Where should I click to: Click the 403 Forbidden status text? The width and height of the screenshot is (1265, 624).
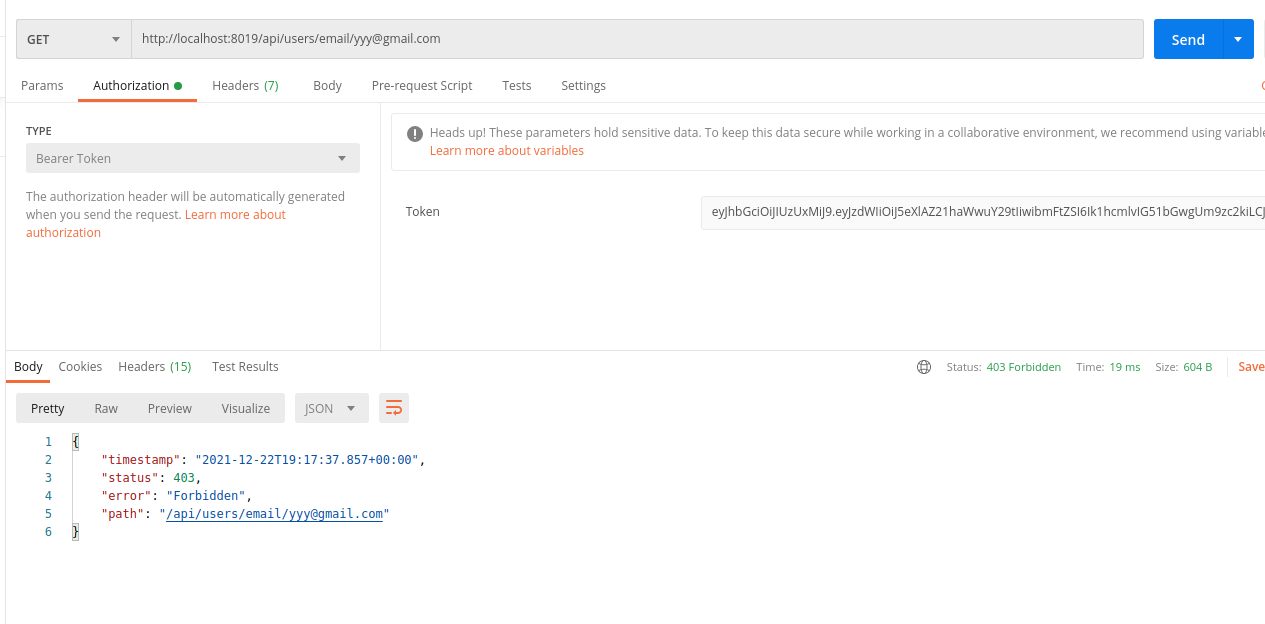[x=1023, y=367]
